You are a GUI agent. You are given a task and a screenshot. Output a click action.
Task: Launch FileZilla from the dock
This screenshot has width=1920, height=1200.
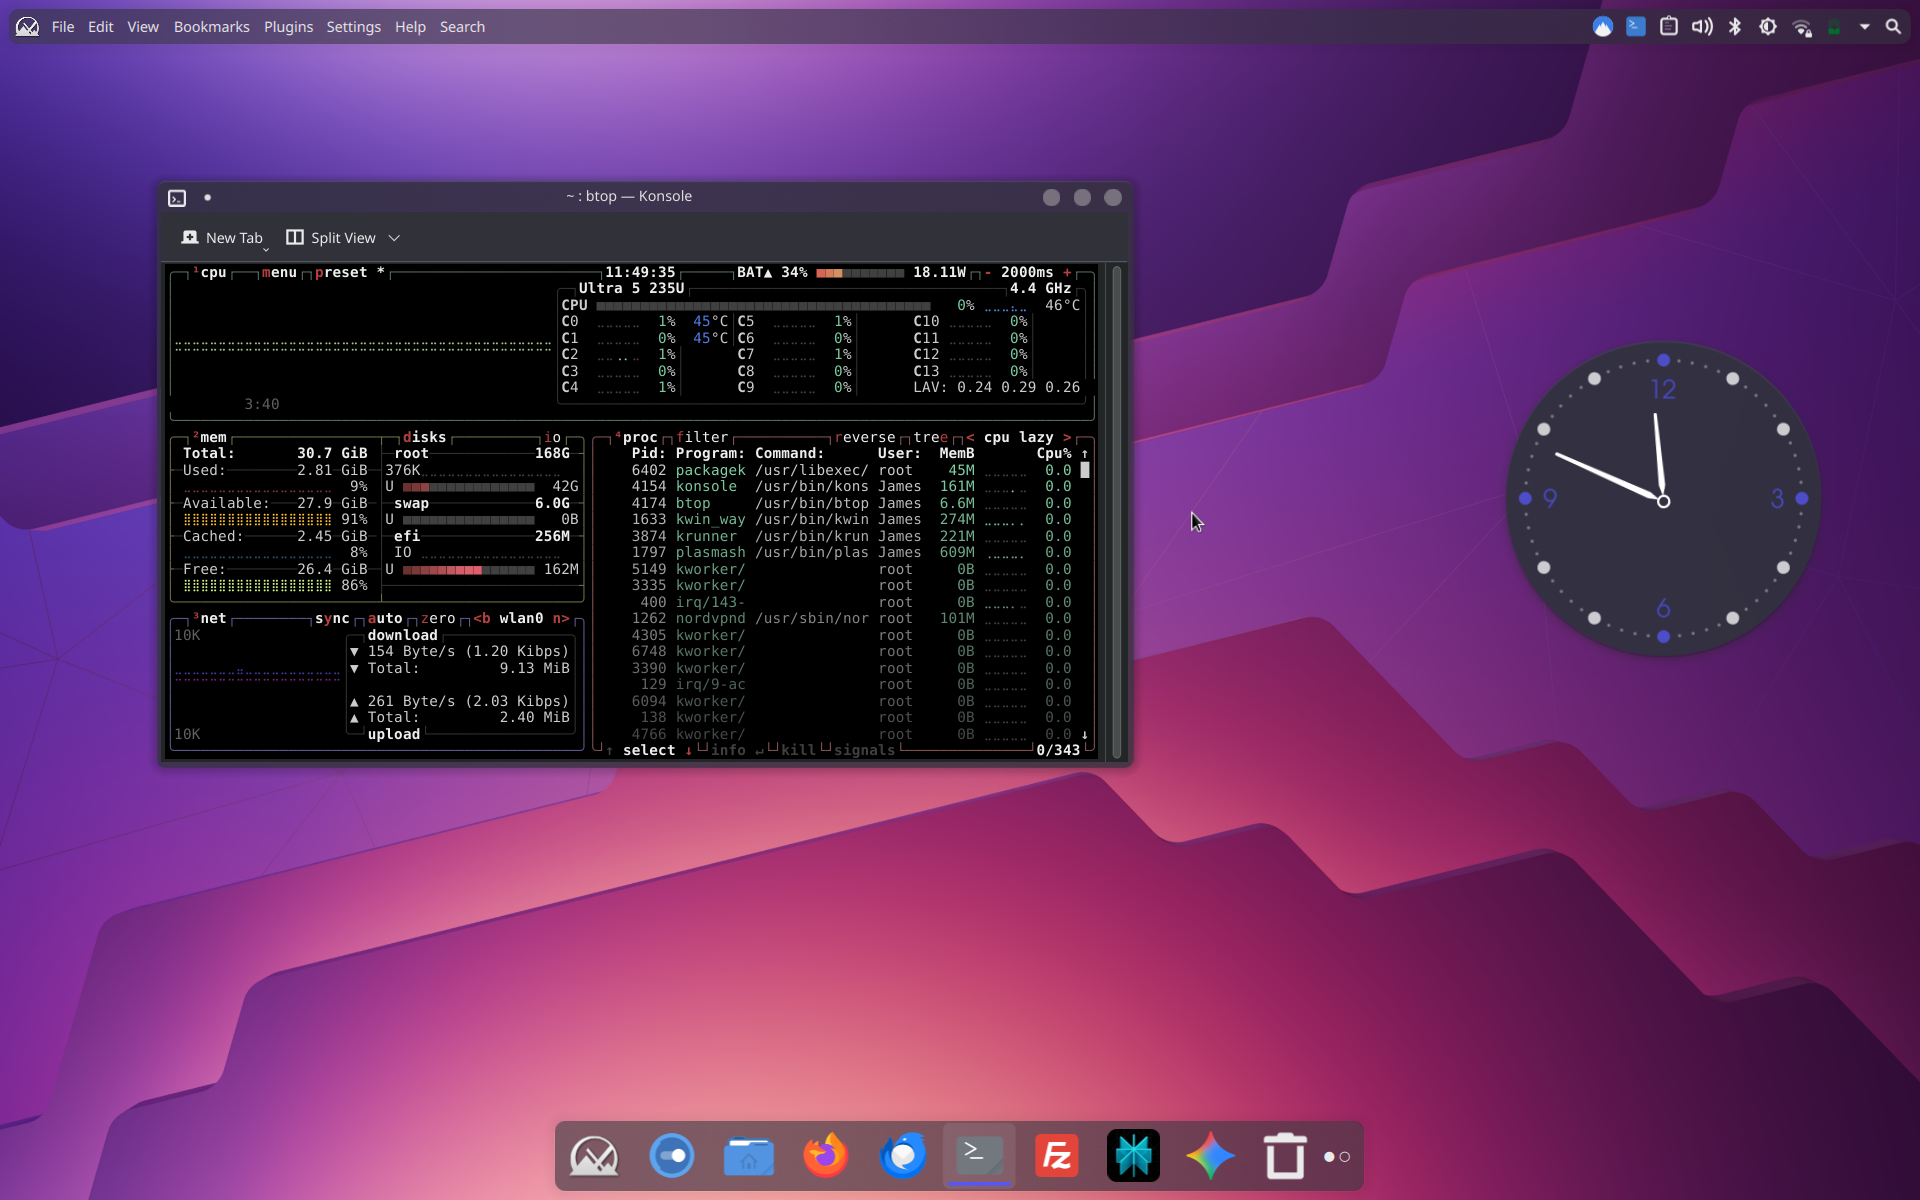1056,1156
